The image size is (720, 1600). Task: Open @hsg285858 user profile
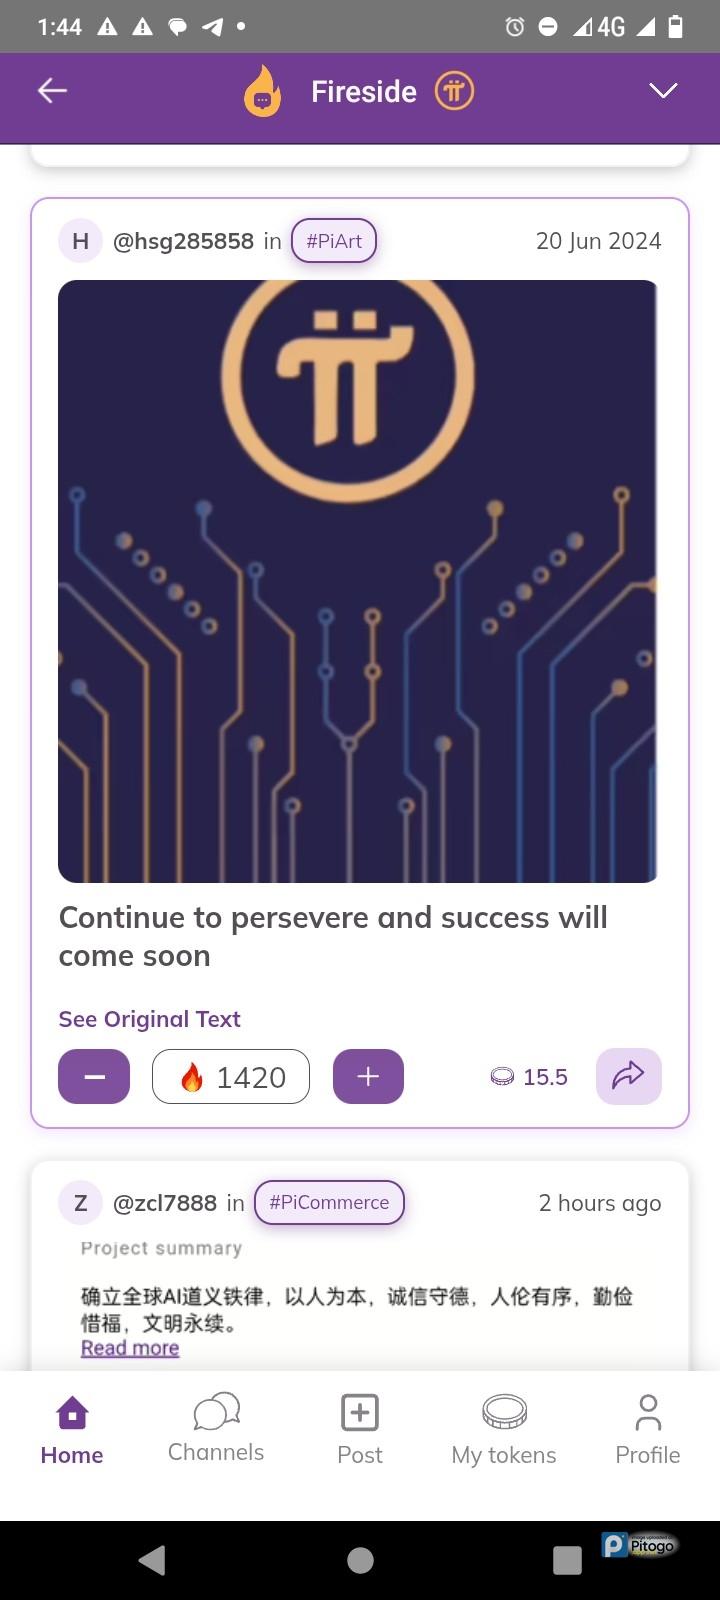pyautogui.click(x=183, y=241)
